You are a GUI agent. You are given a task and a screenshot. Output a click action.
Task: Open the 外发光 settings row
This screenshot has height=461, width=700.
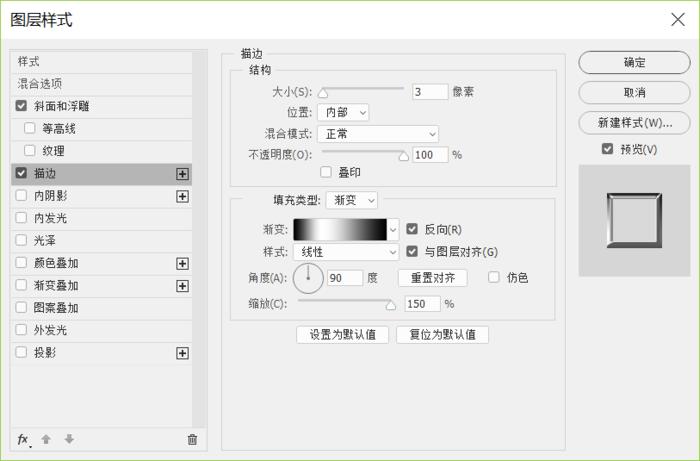[x=101, y=330]
